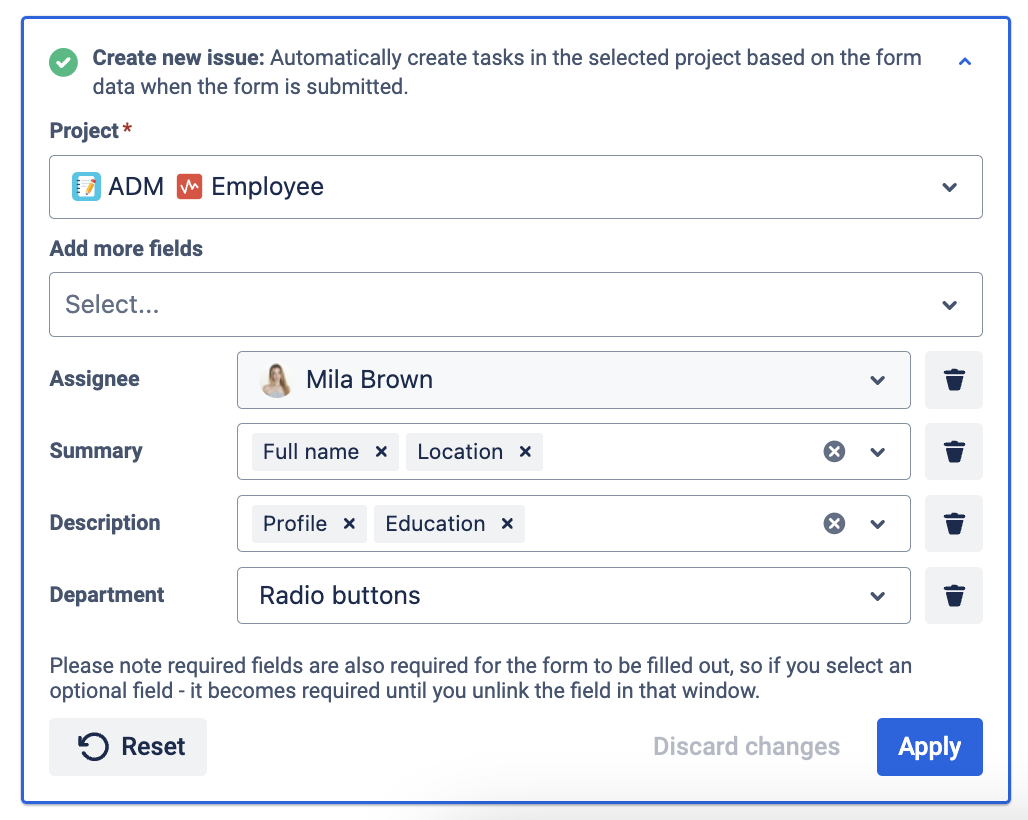Delete the Department field row
This screenshot has width=1028, height=820.
click(x=954, y=596)
